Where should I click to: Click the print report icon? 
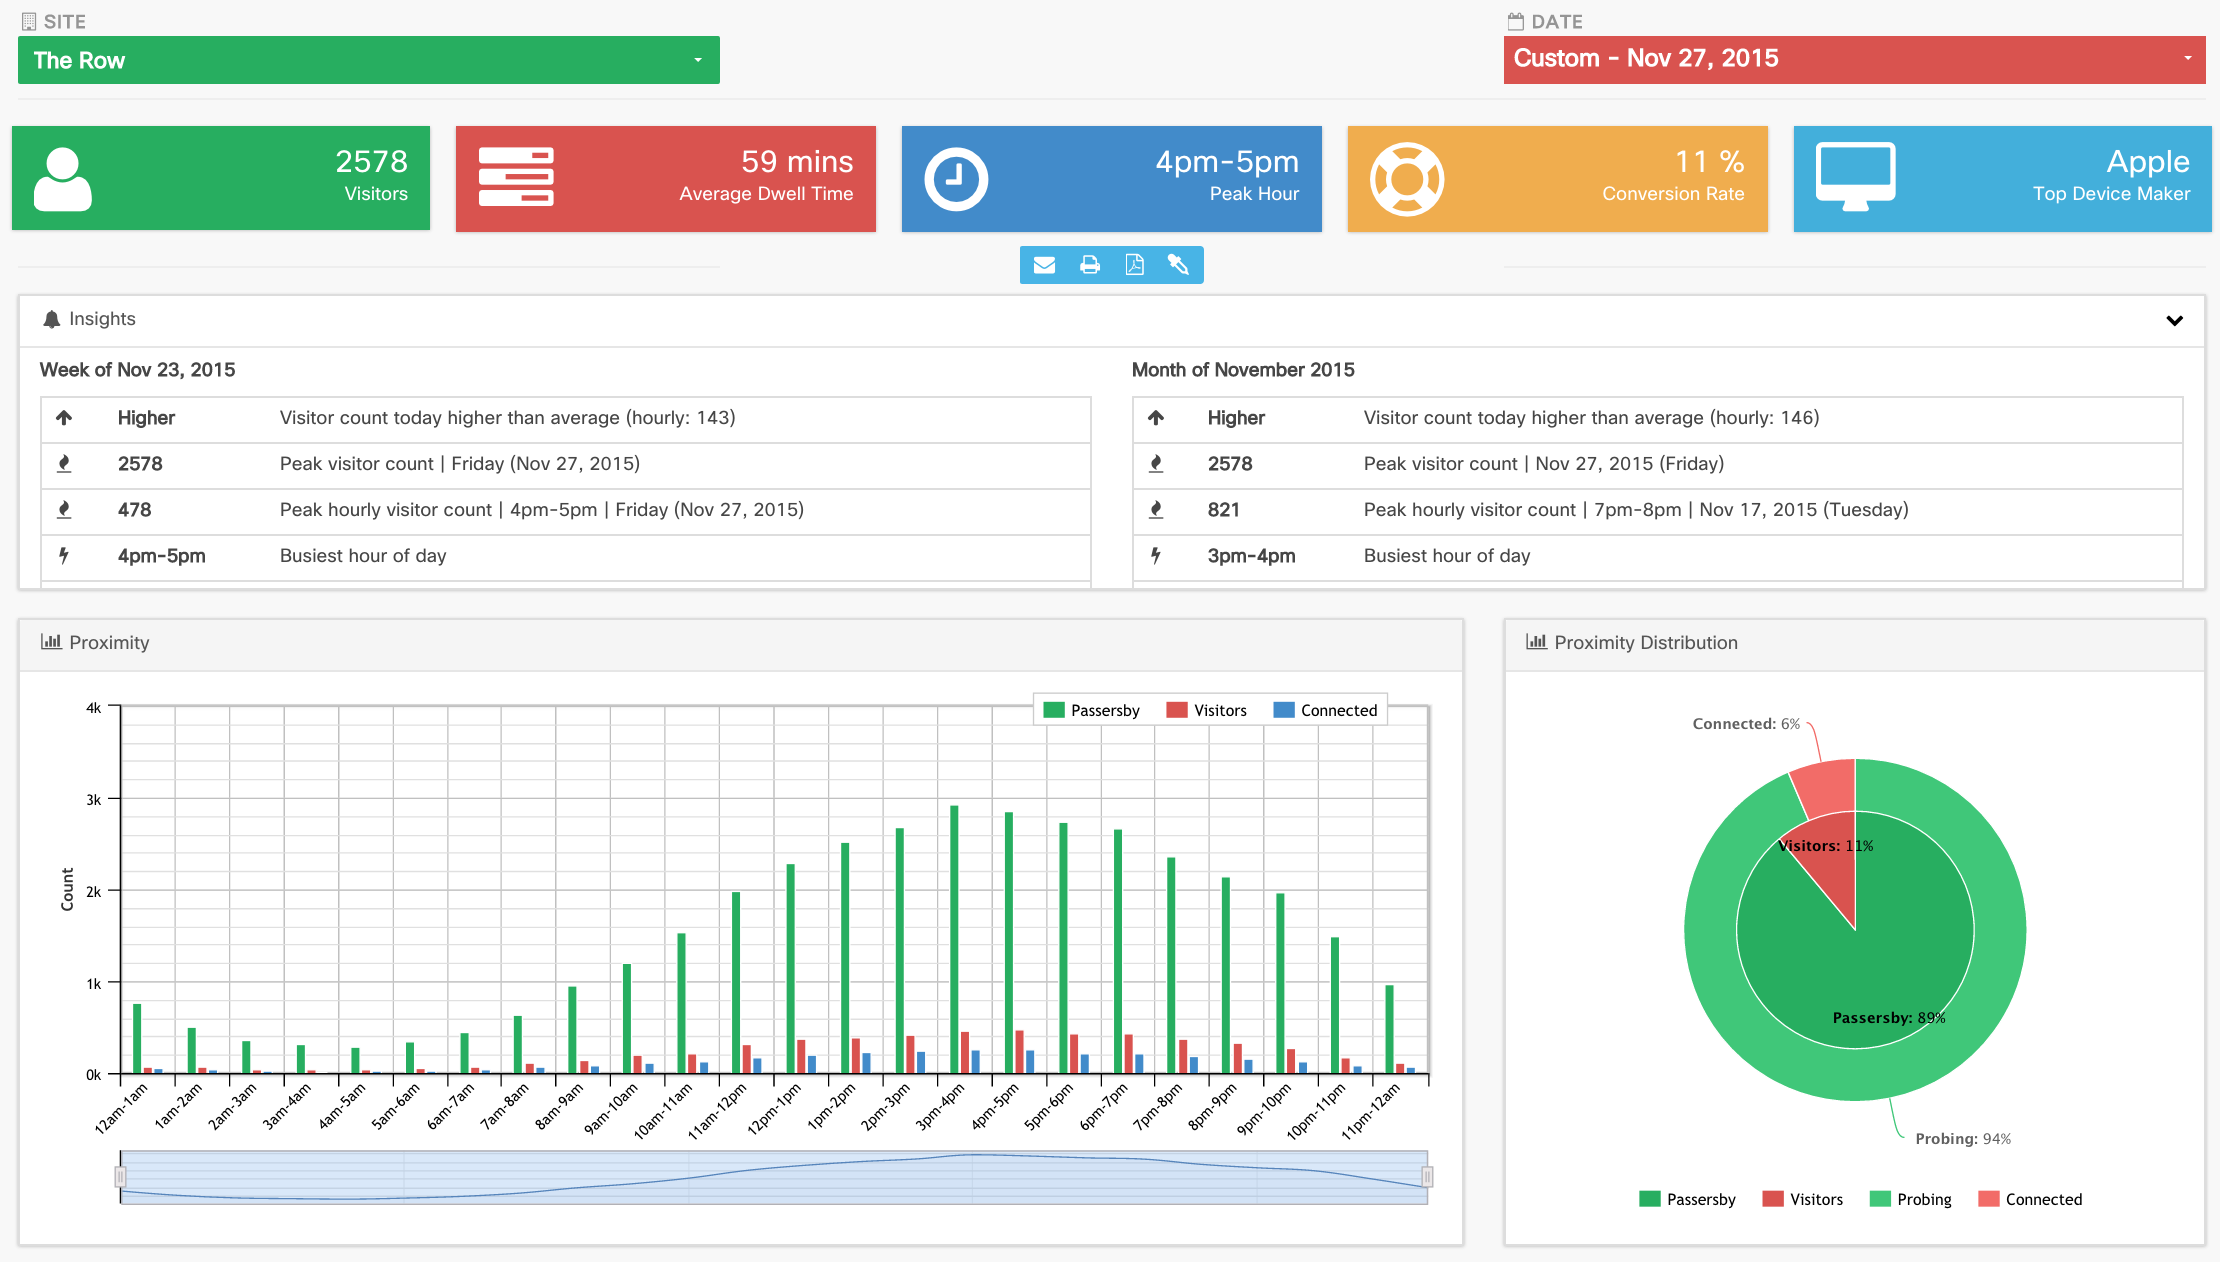tap(1090, 265)
